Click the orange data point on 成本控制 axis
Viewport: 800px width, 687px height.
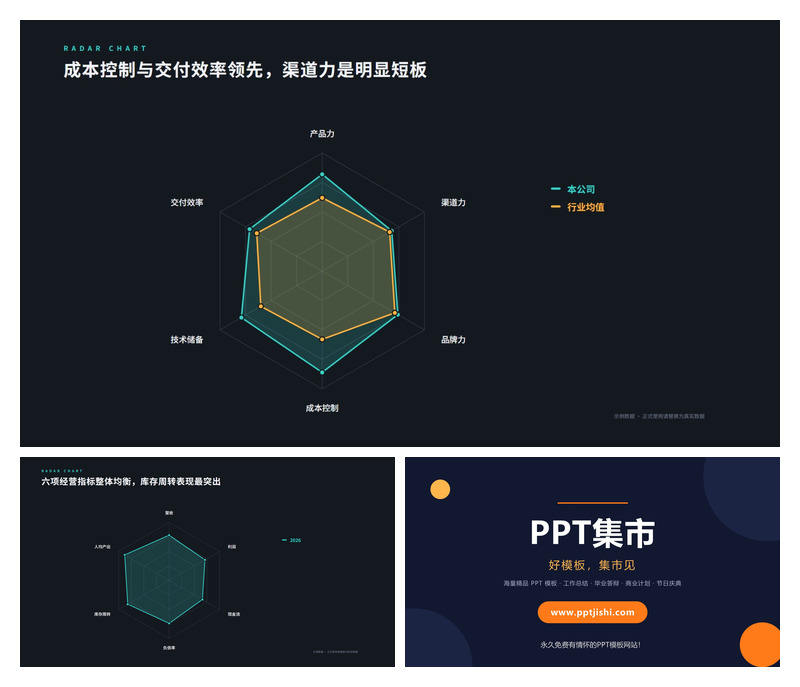[x=322, y=339]
